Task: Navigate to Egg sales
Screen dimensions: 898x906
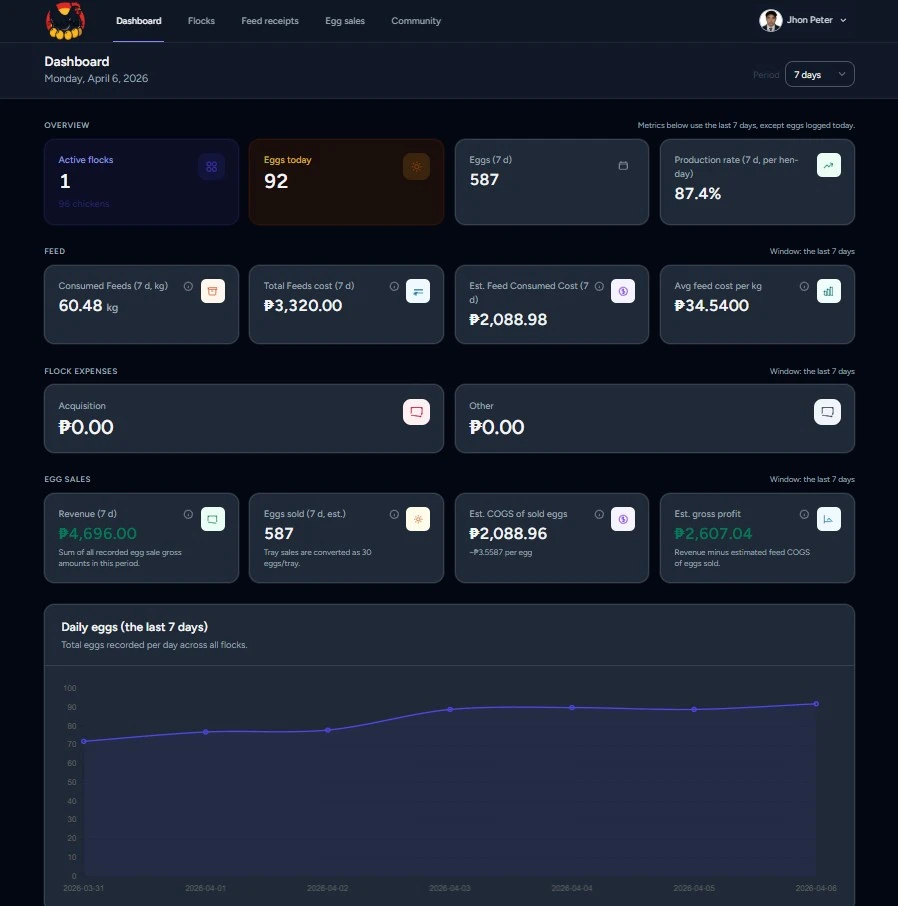Action: click(x=344, y=20)
